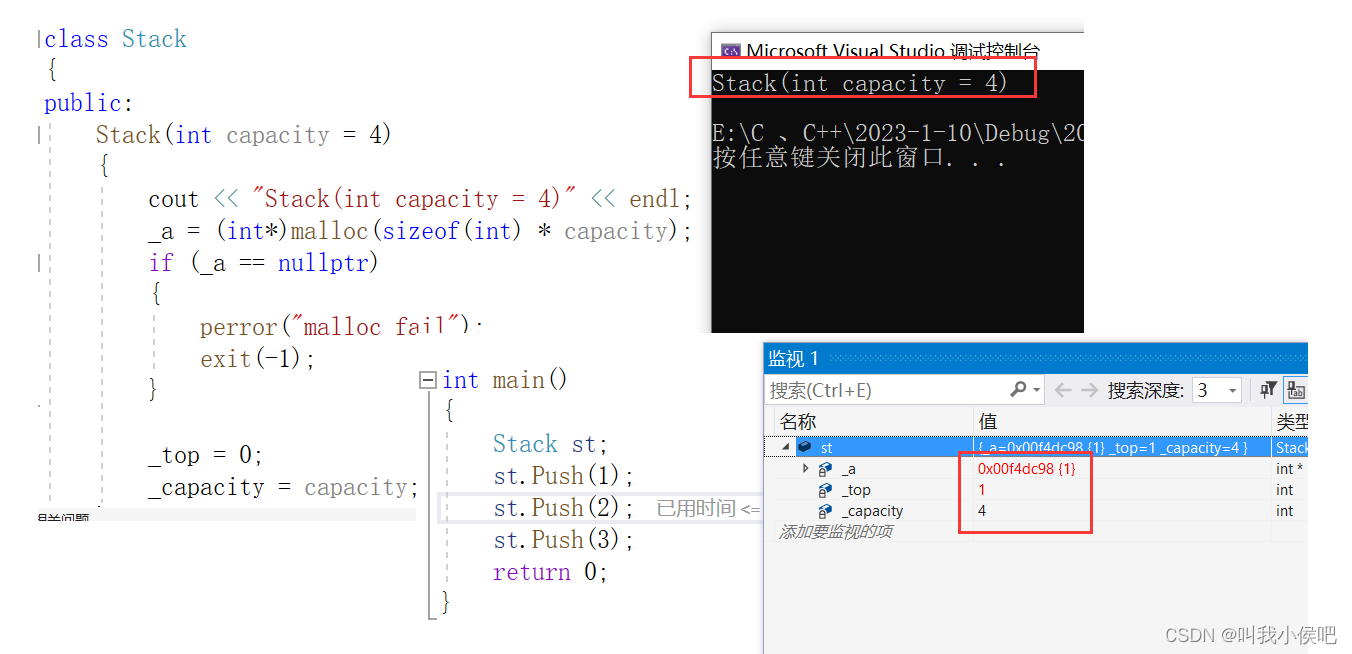Click the _top private field icon
This screenshot has width=1352, height=654.
coord(825,490)
